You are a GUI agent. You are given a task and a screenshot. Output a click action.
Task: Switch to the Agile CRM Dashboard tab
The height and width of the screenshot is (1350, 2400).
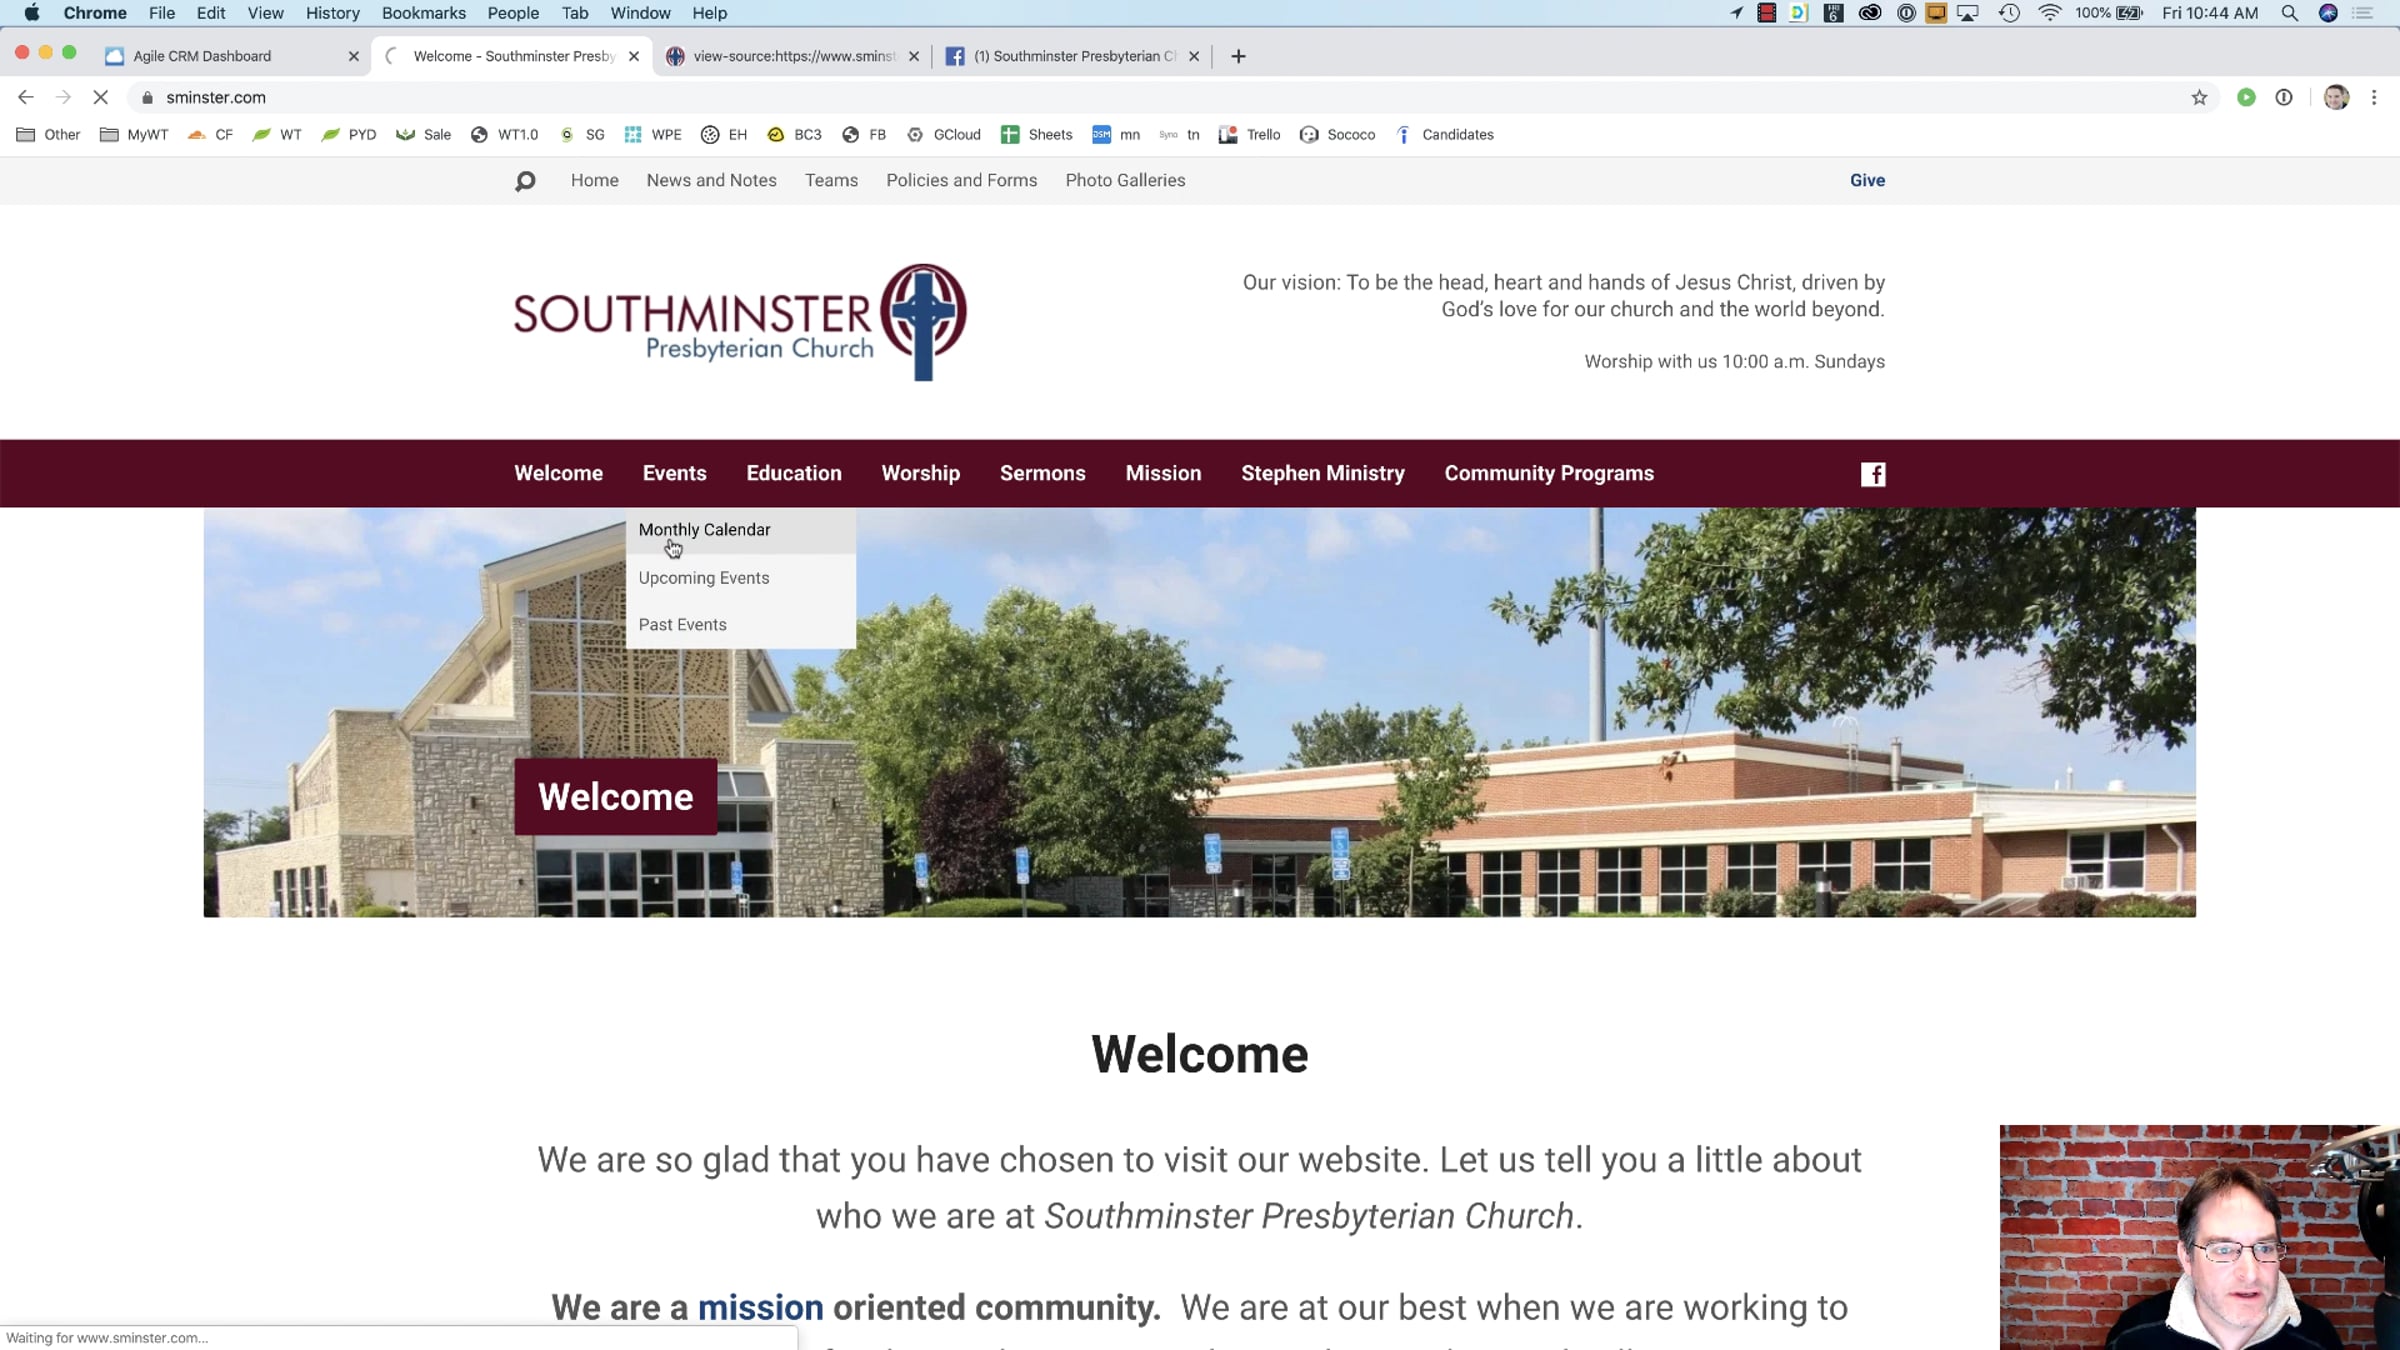point(232,56)
